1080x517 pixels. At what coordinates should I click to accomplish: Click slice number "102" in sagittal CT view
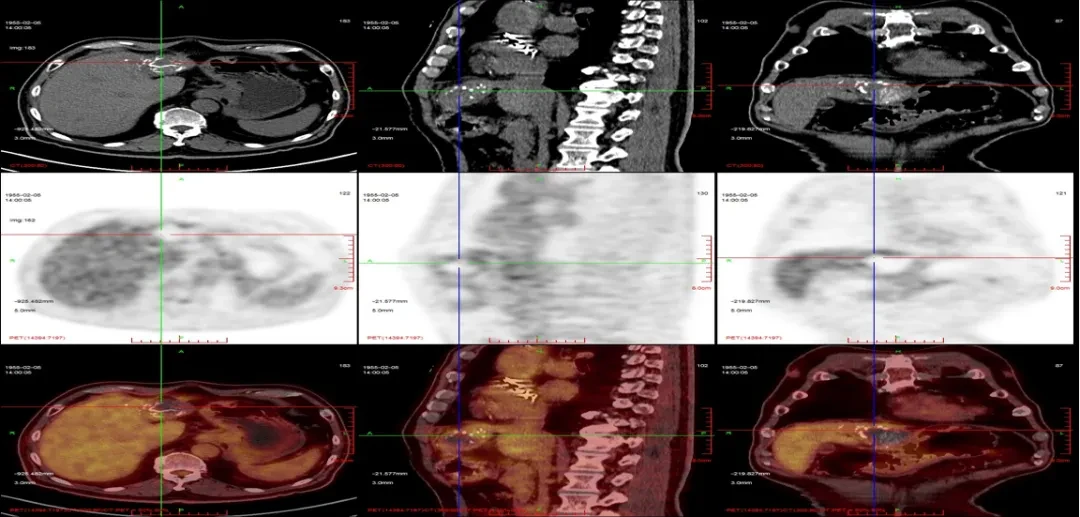coord(703,22)
